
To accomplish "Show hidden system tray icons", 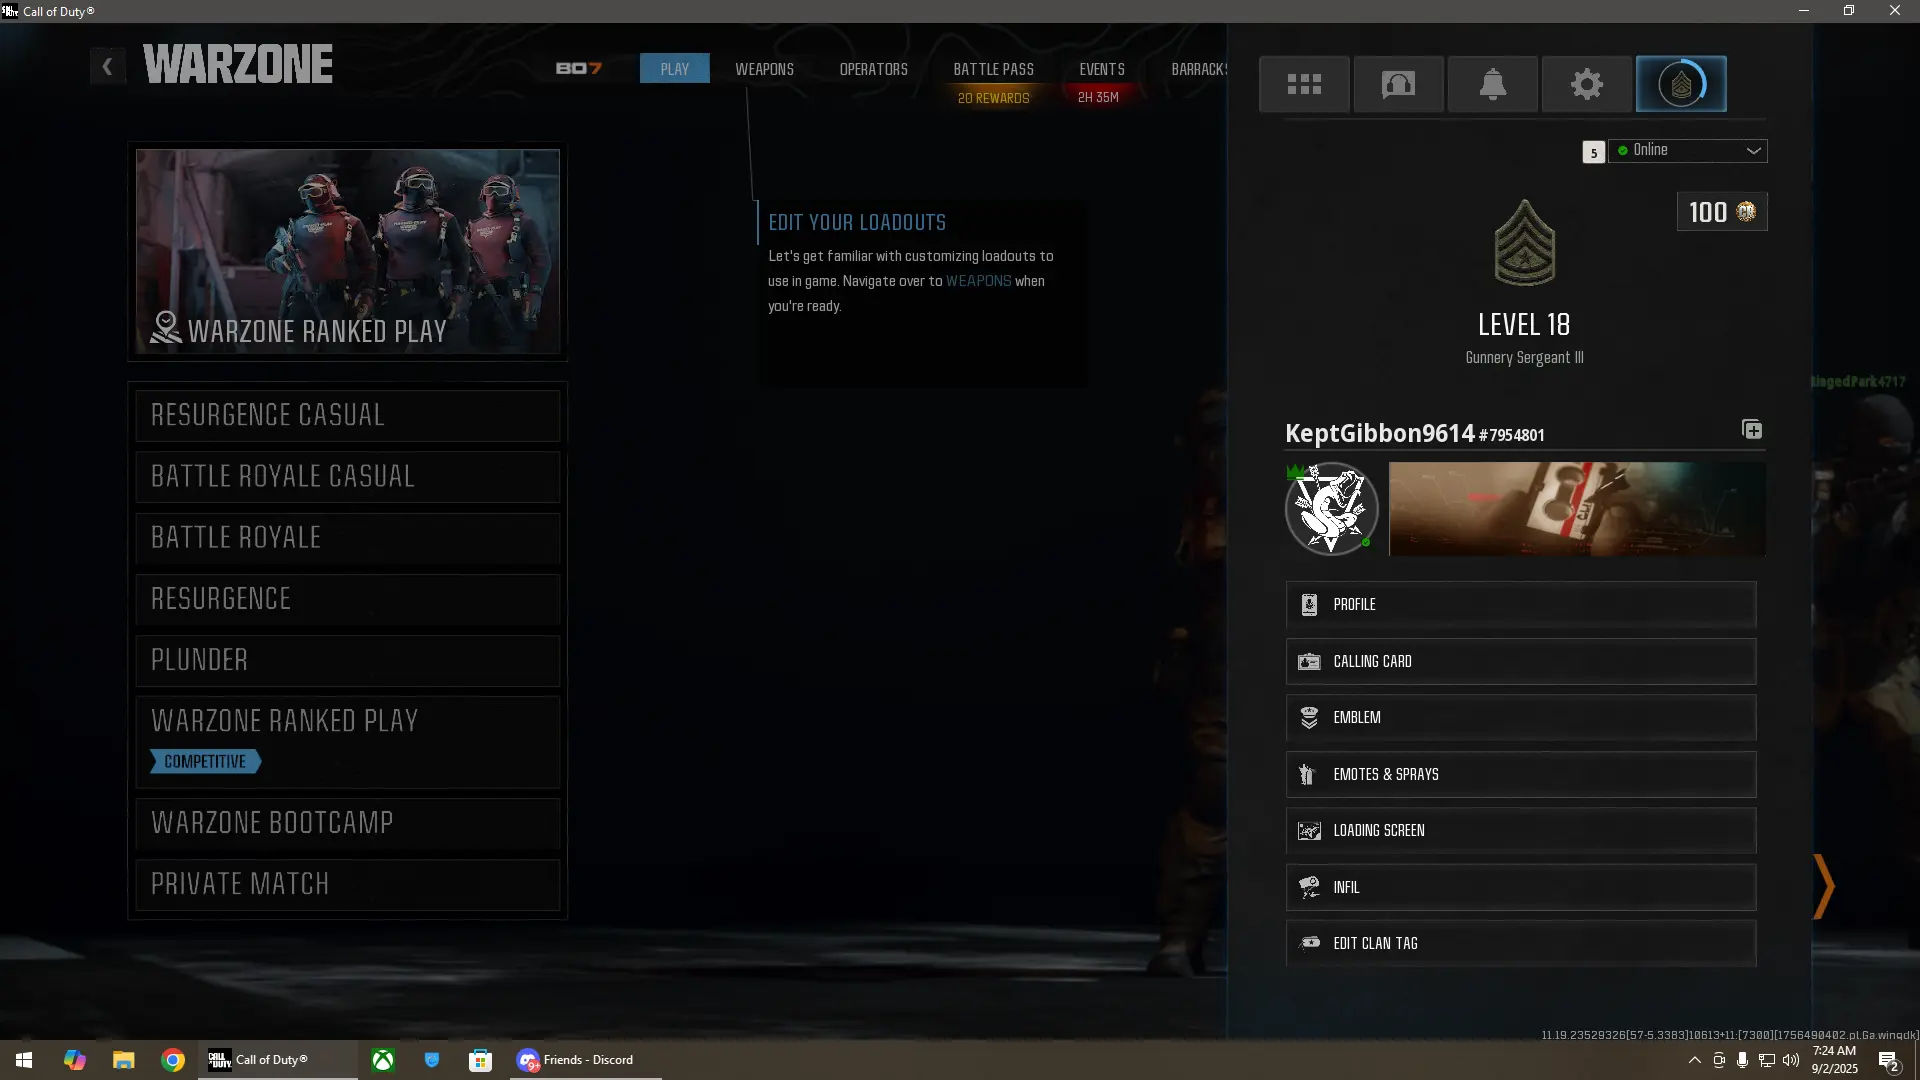I will [1694, 1060].
